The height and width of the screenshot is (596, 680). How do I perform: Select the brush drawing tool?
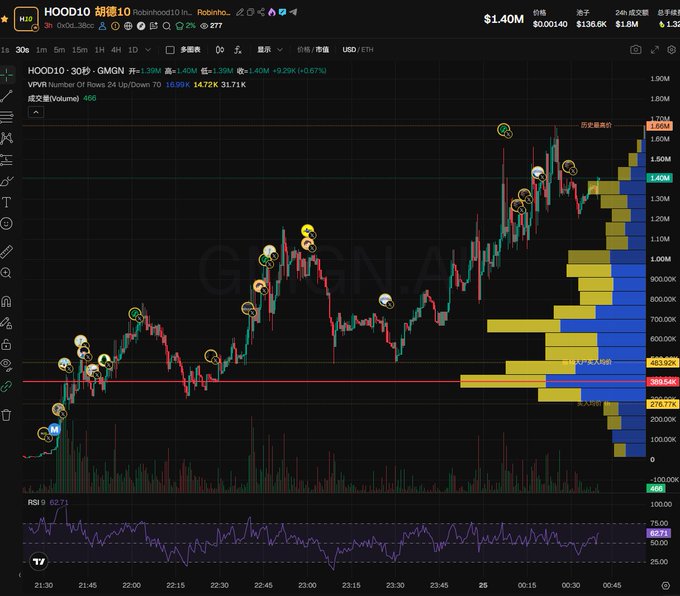tap(7, 181)
